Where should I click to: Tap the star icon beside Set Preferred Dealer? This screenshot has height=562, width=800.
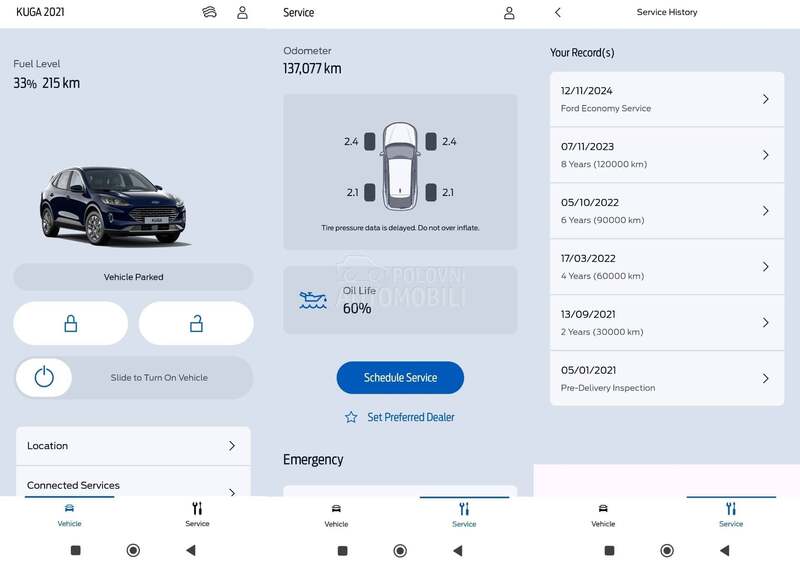tap(351, 417)
